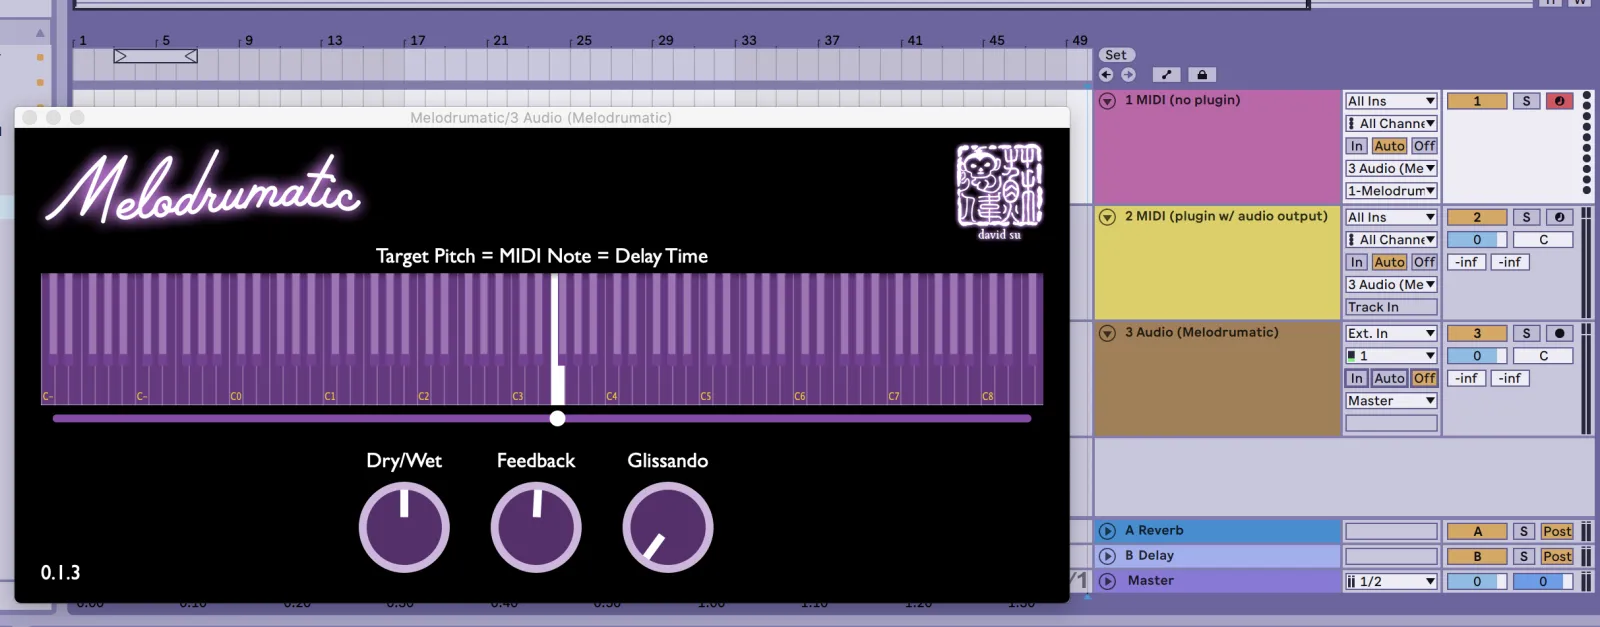Open Master output dropdown on track 3

point(1391,400)
